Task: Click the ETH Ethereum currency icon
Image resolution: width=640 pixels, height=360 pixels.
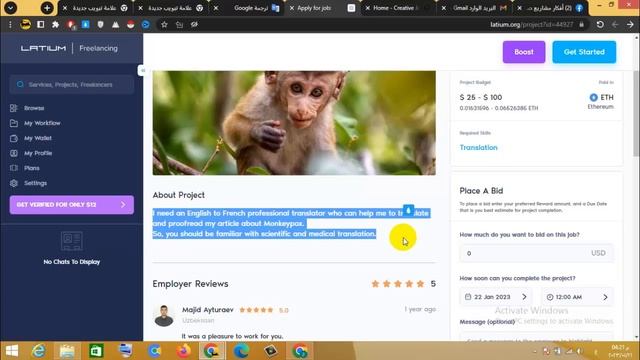Action: tap(593, 97)
